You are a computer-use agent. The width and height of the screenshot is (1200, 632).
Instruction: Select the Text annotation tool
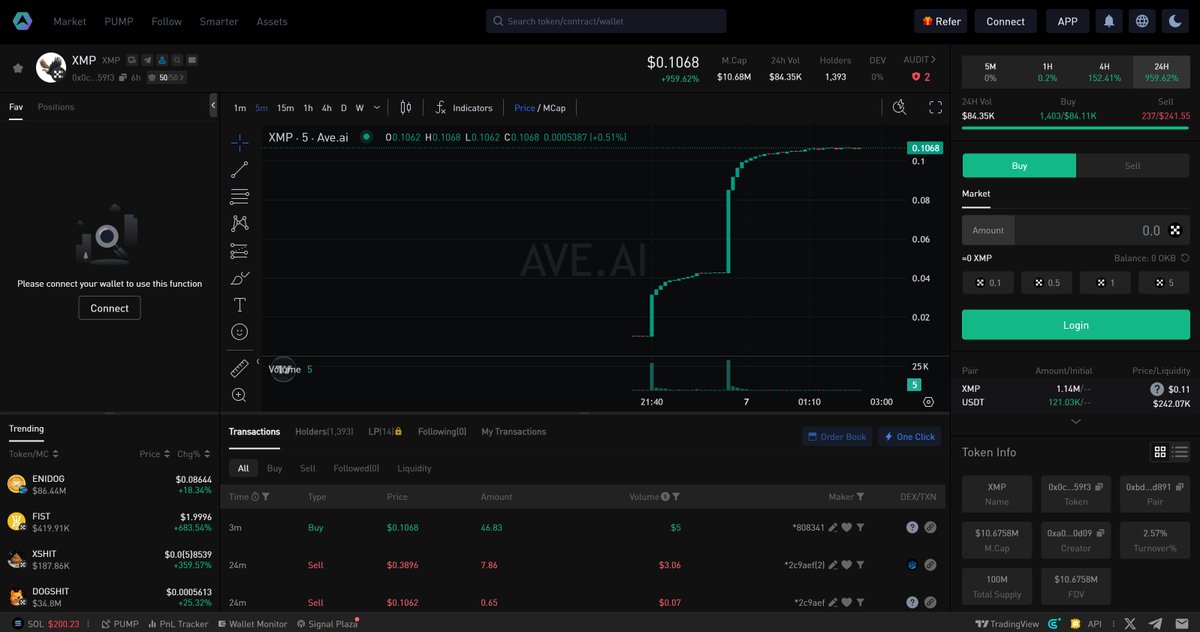[x=240, y=305]
